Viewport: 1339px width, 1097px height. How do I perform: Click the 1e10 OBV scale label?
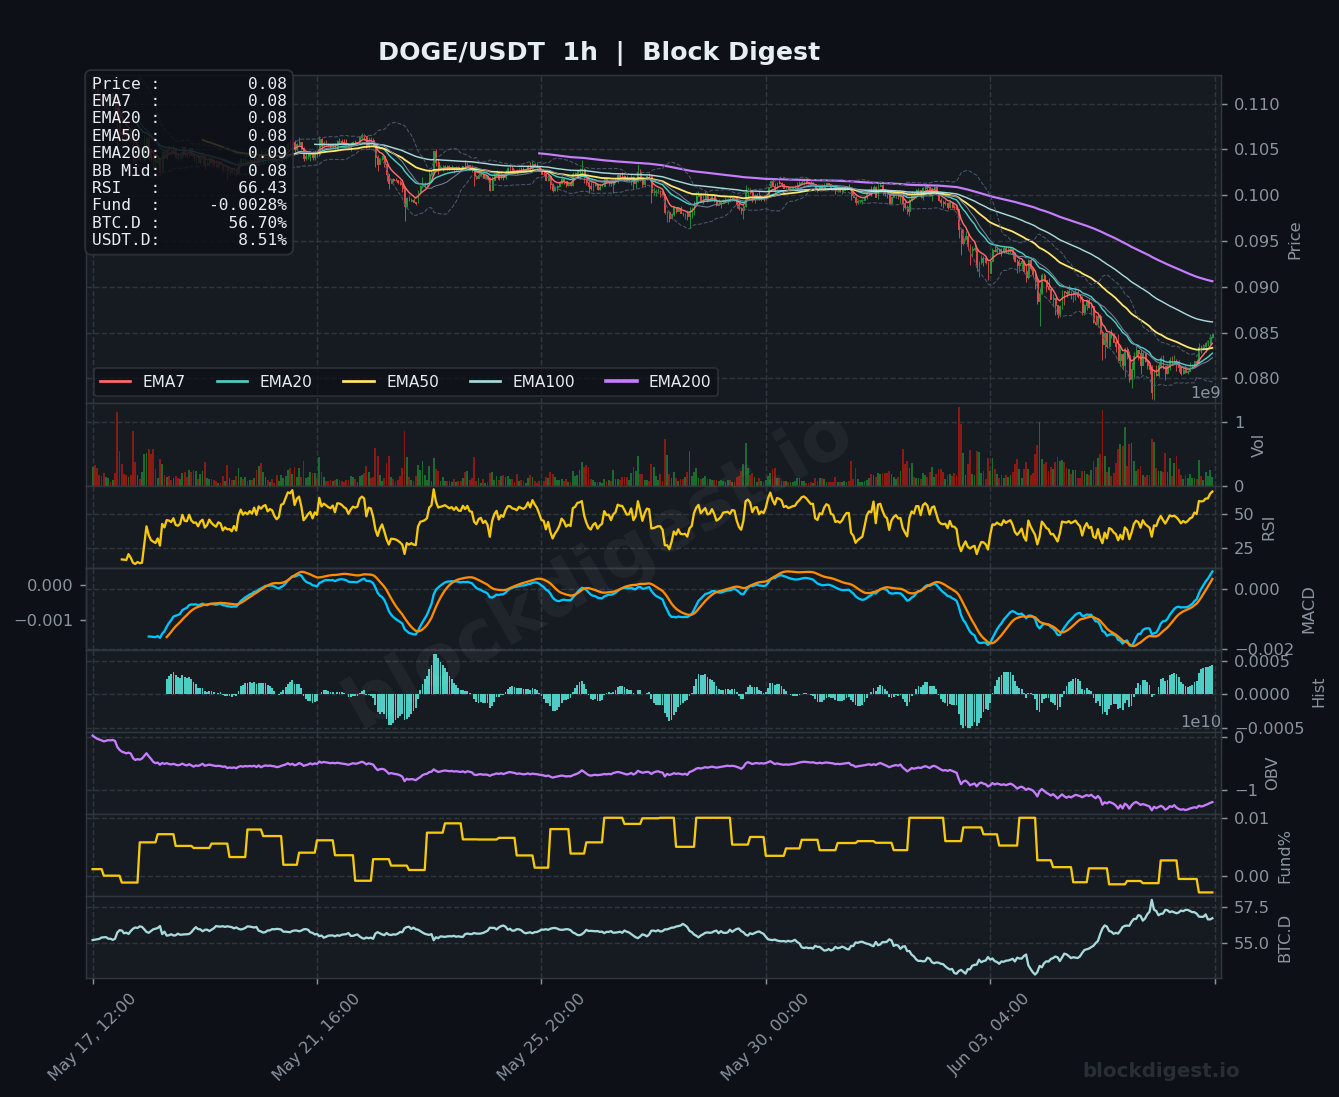pos(1200,722)
